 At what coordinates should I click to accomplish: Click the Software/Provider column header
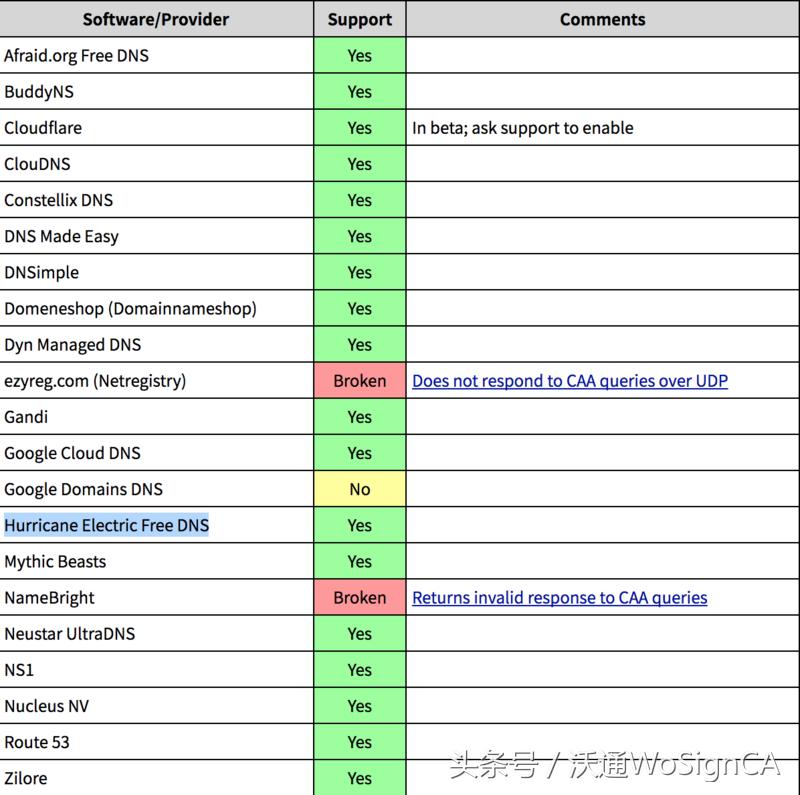(156, 19)
